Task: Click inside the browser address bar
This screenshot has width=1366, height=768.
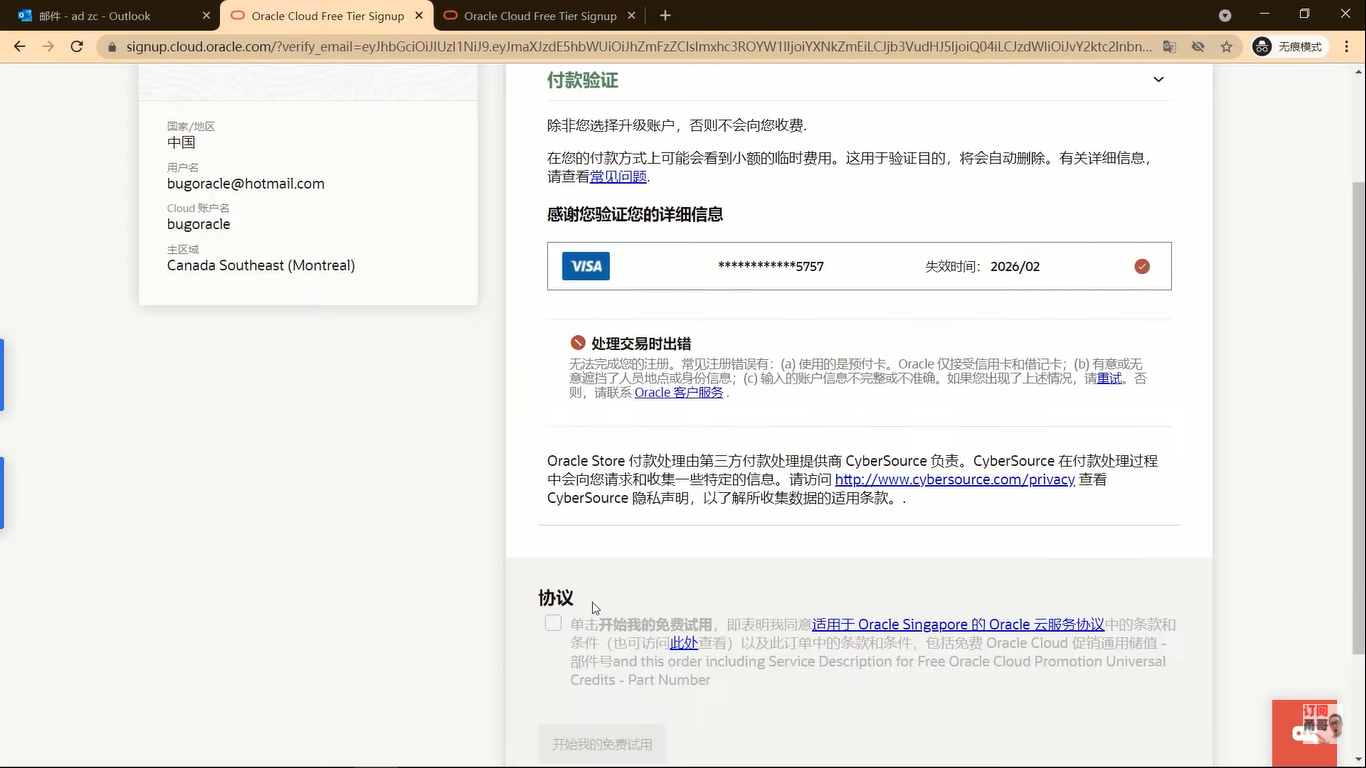Action: coord(600,46)
